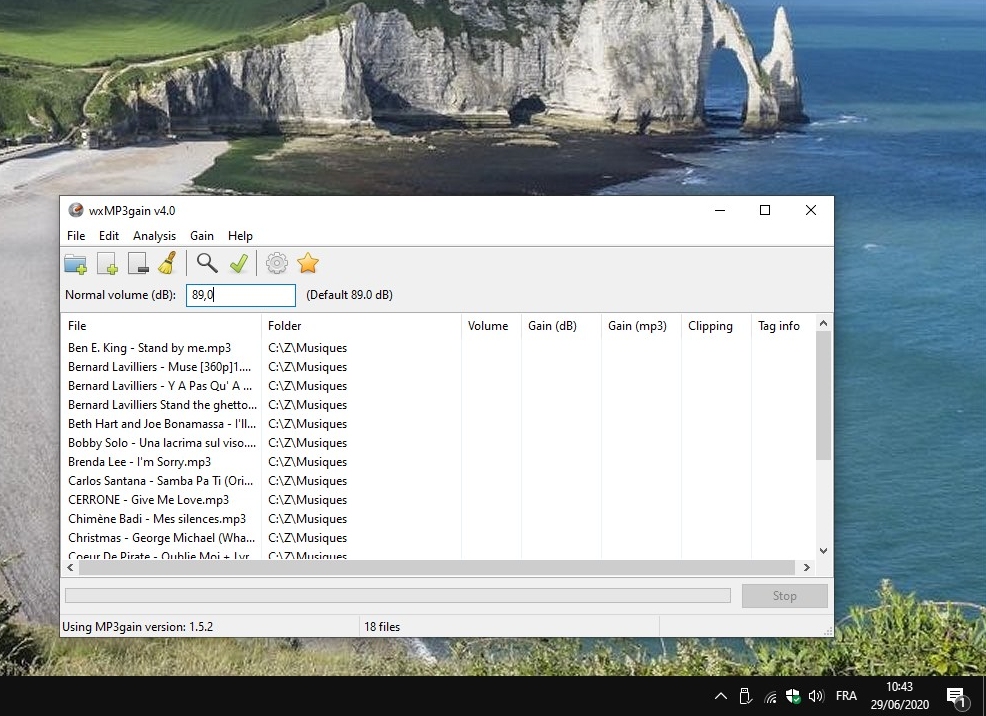The height and width of the screenshot is (716, 986).
Task: Select CERRONE - Give Me Love.mp3
Action: 148,500
